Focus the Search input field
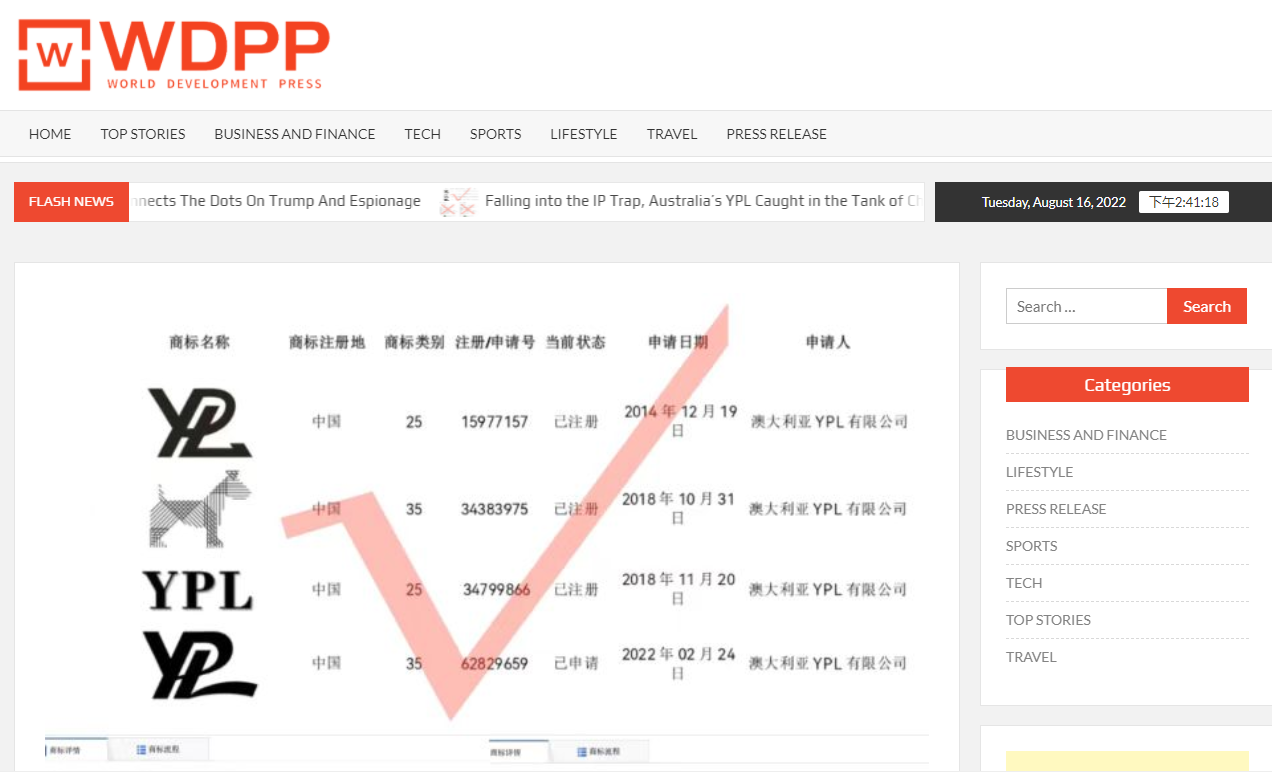The width and height of the screenshot is (1272, 773). [1086, 306]
